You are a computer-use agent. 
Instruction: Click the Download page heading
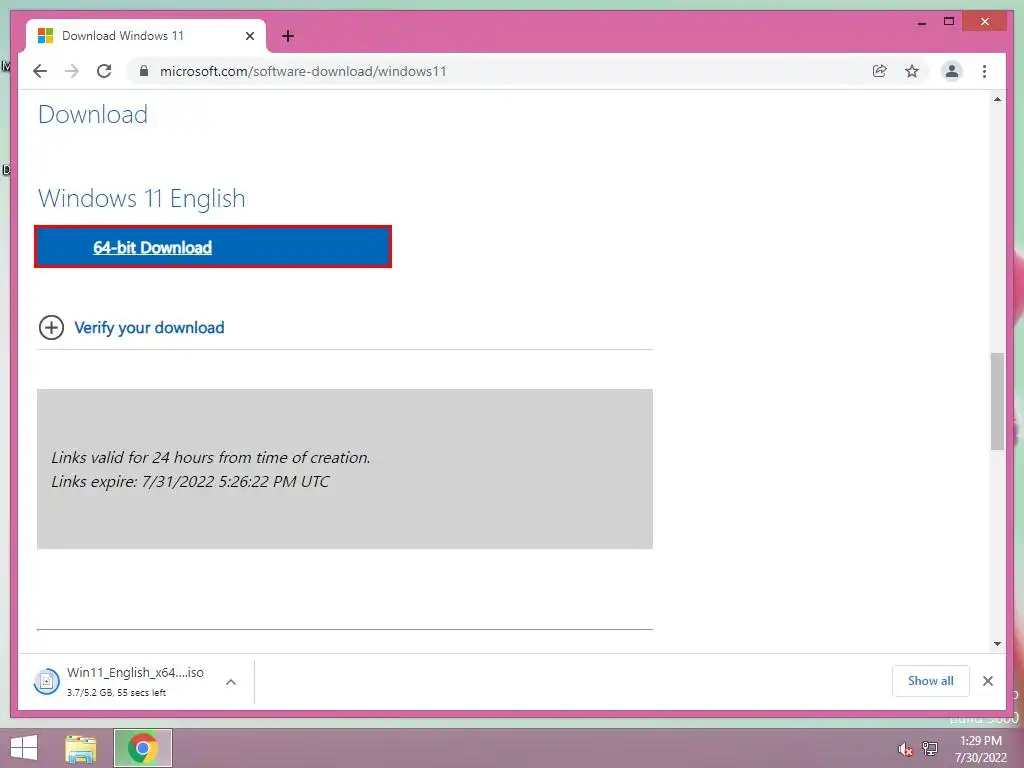93,114
